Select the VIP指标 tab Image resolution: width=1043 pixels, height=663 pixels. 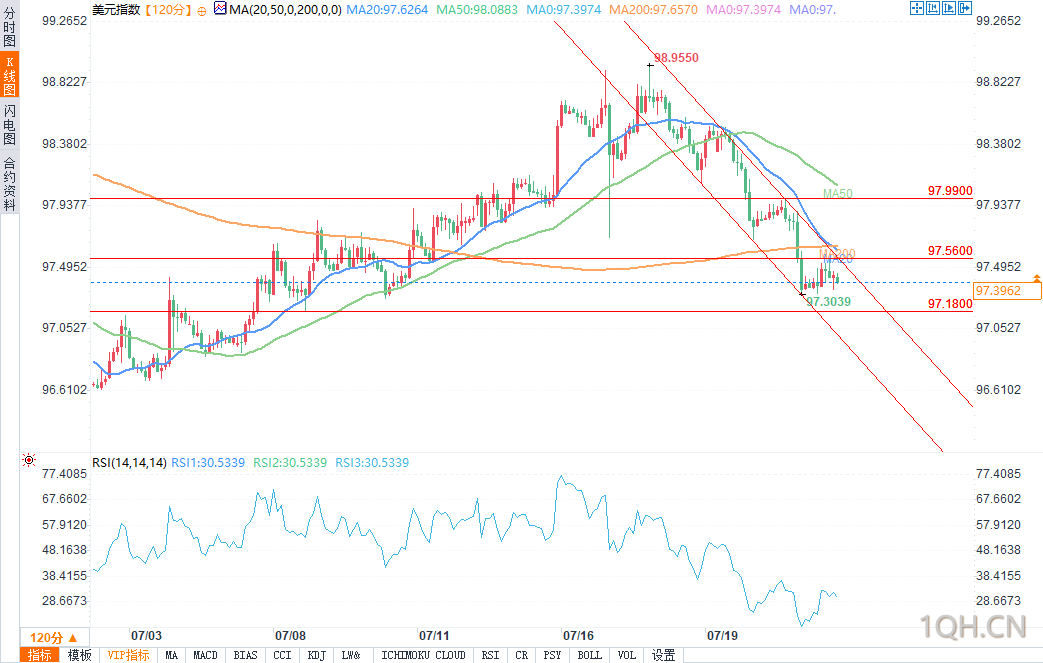coord(128,655)
